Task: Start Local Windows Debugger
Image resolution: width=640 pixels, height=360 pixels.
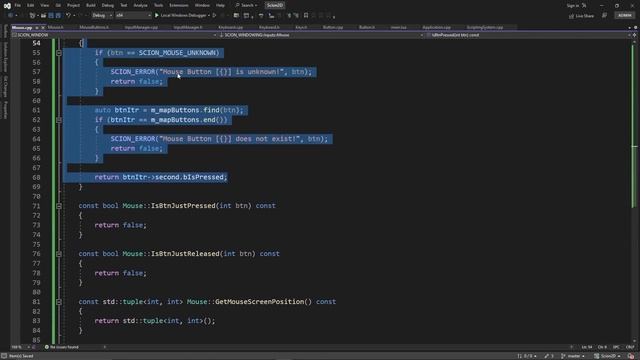Action: point(180,16)
